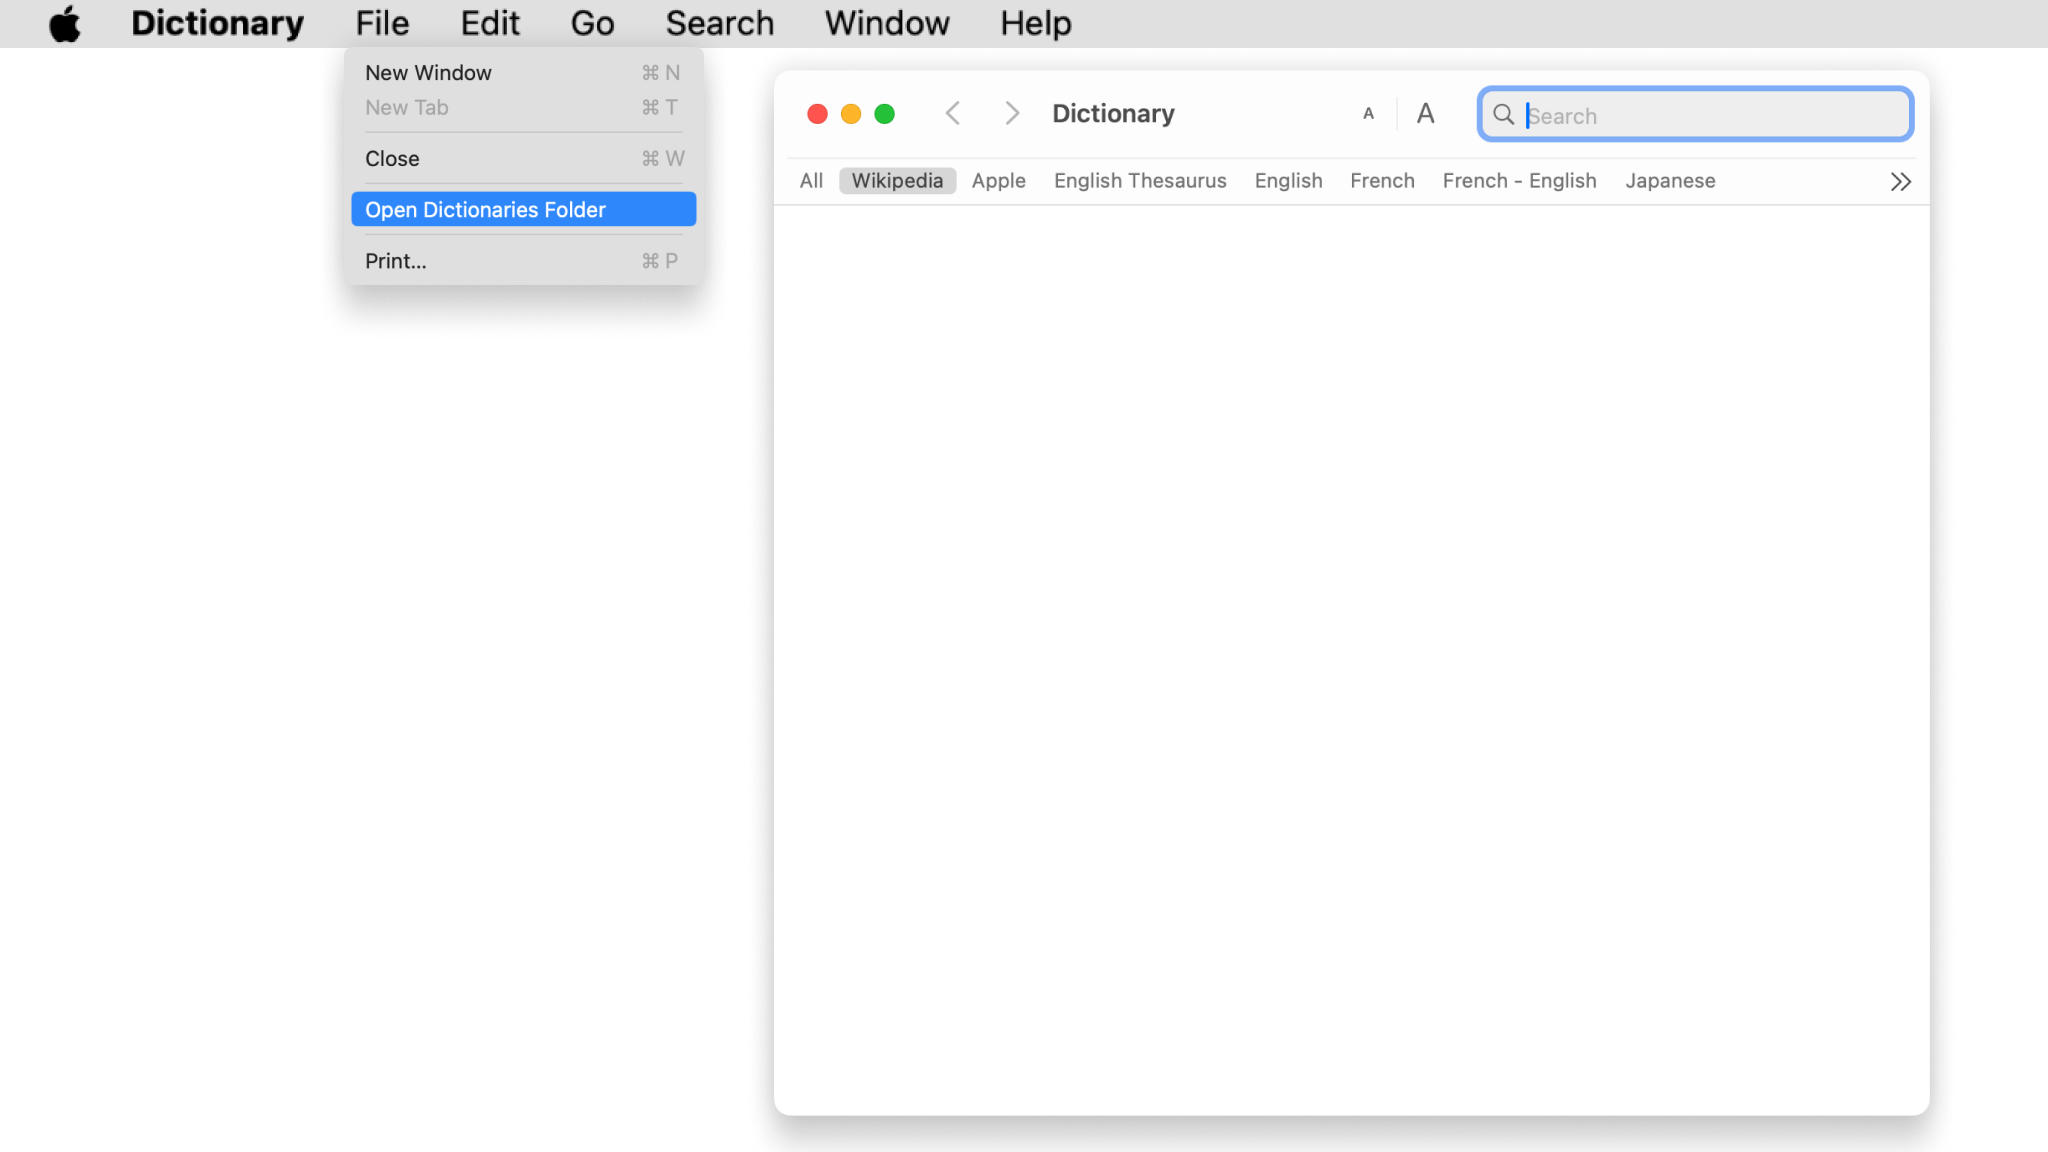Screen dimensions: 2048x1152
Task: Click the Dictionary window title
Action: (x=1113, y=114)
